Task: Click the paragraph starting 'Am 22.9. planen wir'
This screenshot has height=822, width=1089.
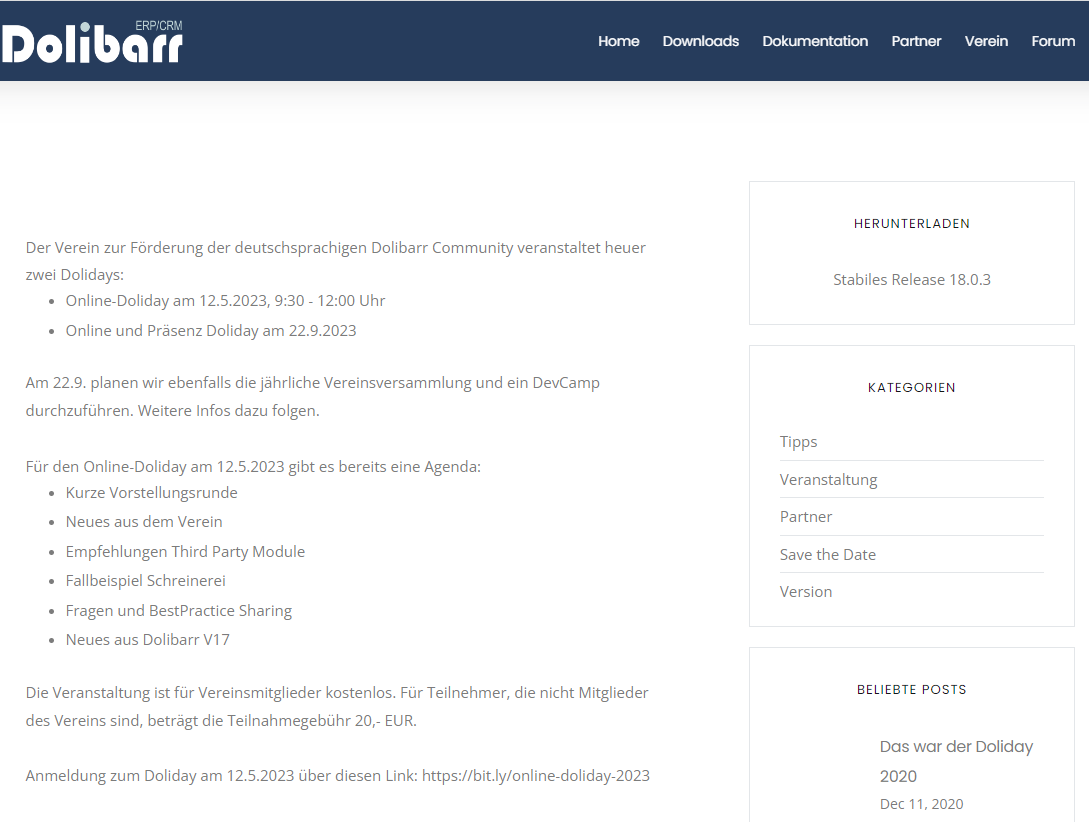Action: pos(313,396)
